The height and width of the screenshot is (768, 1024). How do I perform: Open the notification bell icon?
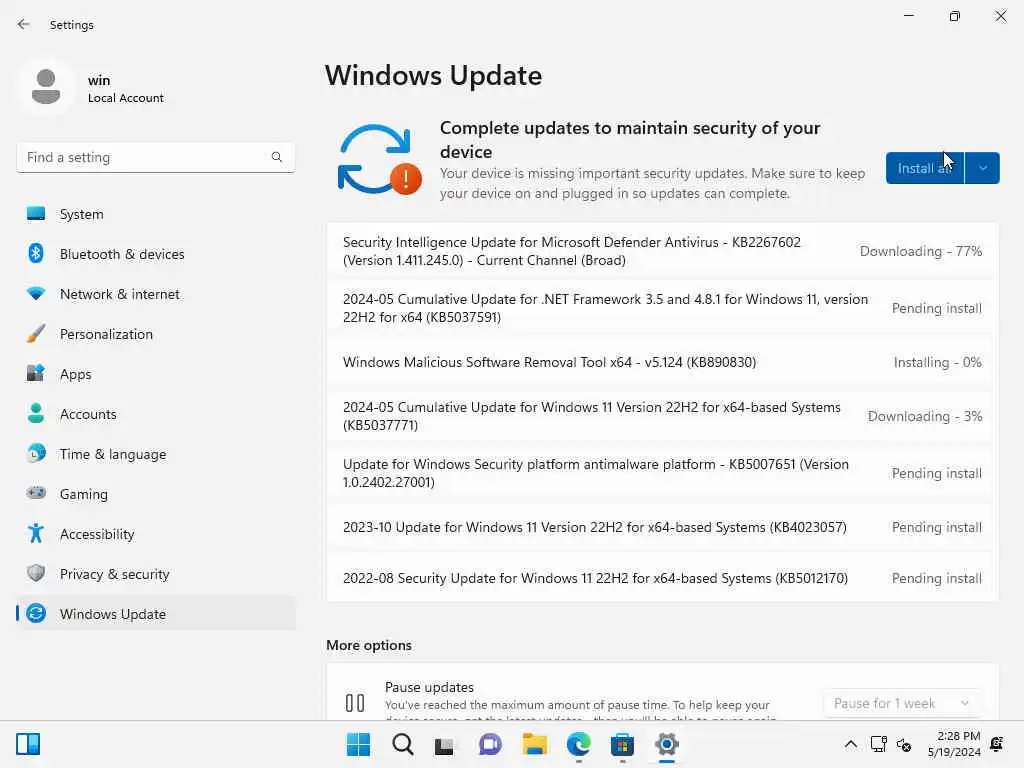(x=997, y=744)
